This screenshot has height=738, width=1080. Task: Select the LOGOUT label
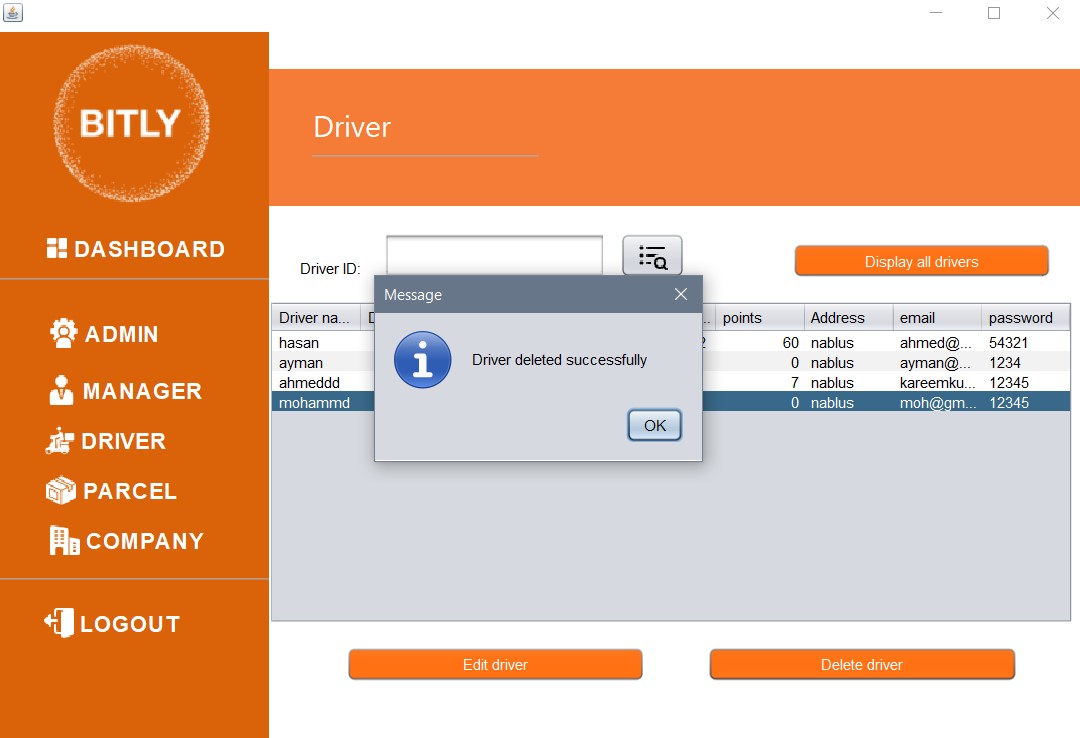[130, 624]
